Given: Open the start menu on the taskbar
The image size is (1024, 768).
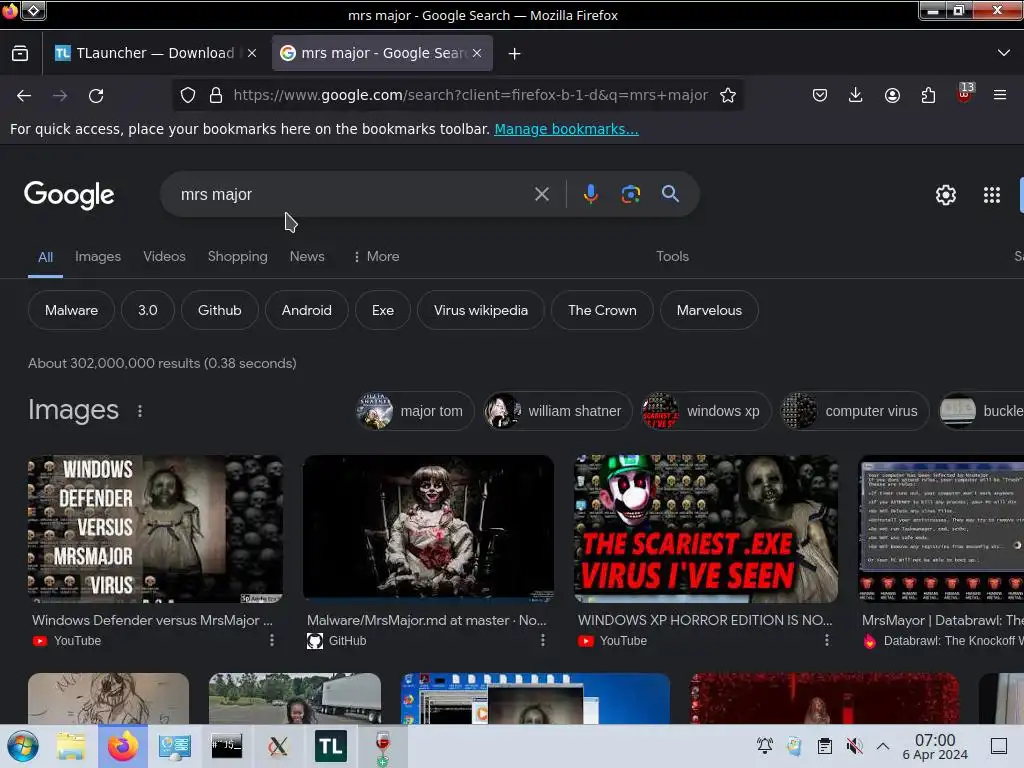Looking at the screenshot, I should tap(23, 746).
